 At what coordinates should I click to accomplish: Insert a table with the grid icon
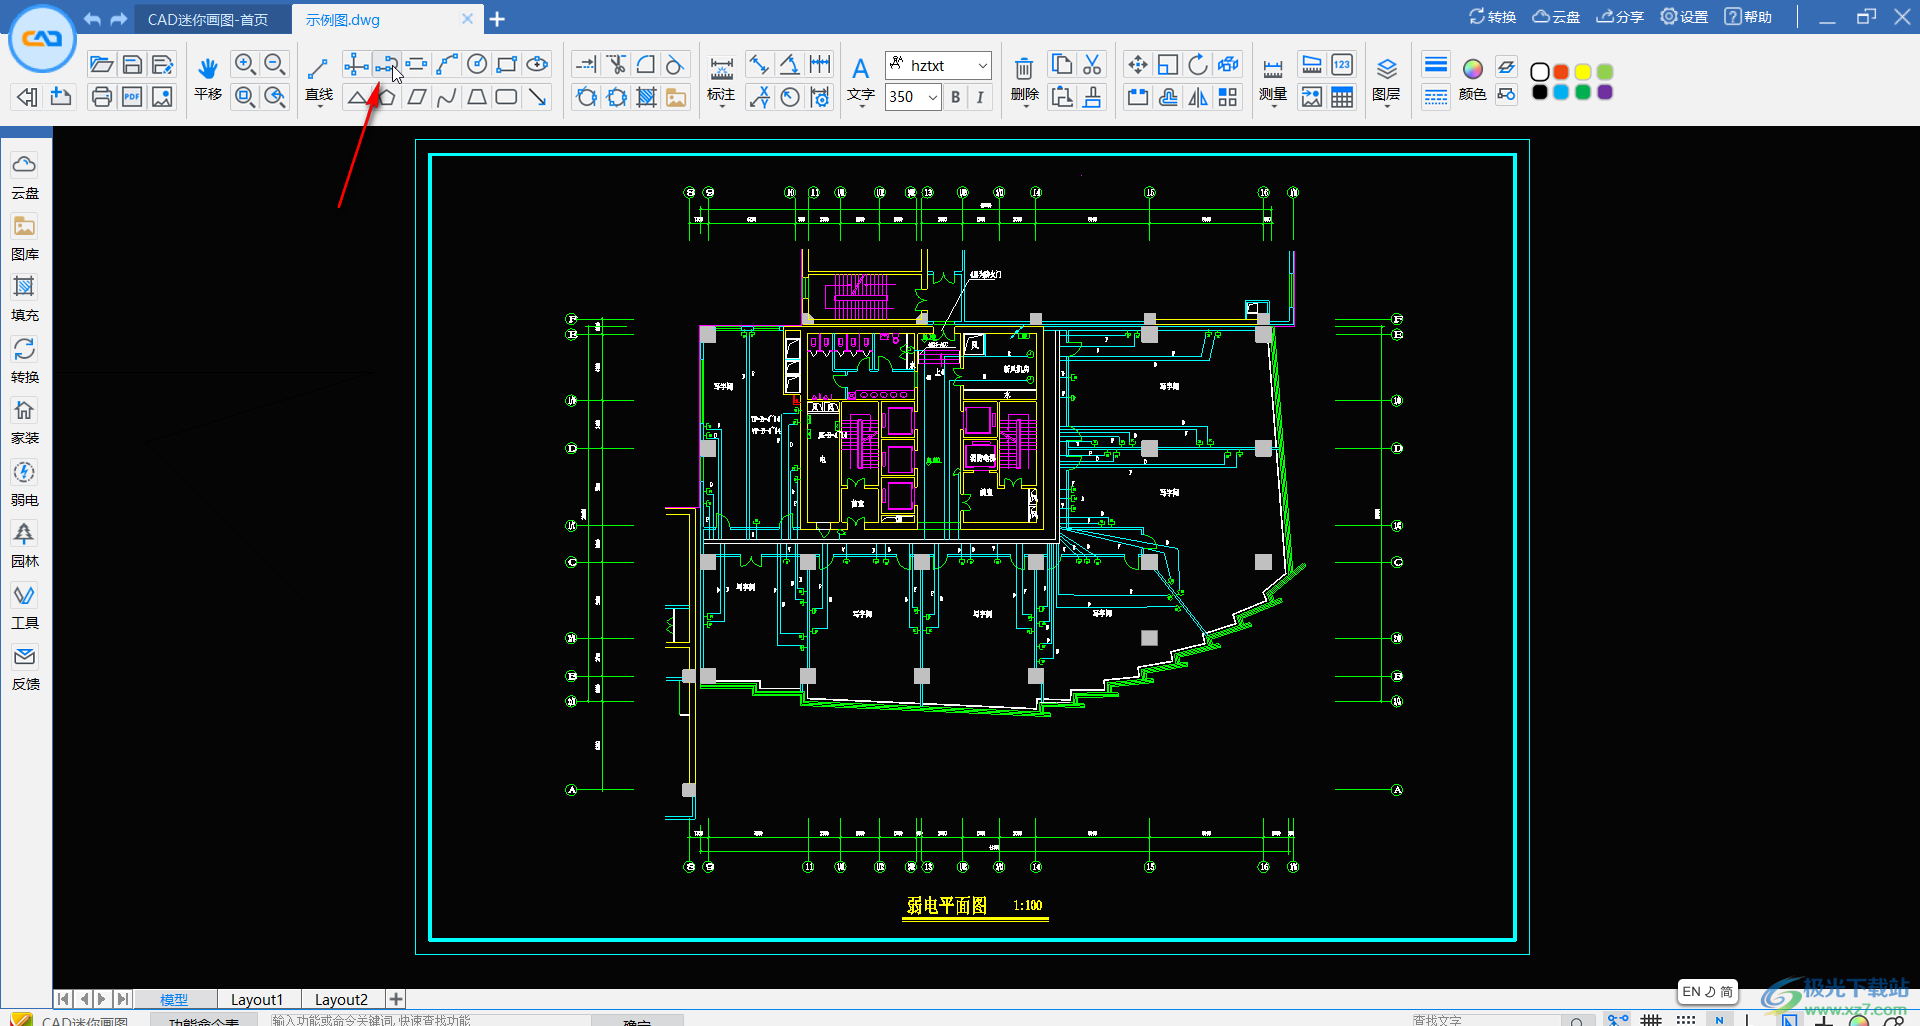click(1342, 97)
